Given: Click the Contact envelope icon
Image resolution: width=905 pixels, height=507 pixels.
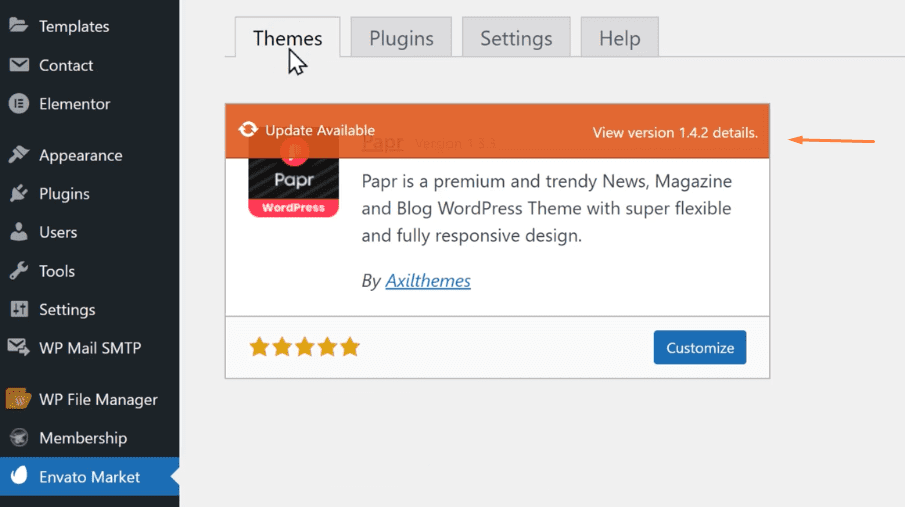Looking at the screenshot, I should [19, 65].
